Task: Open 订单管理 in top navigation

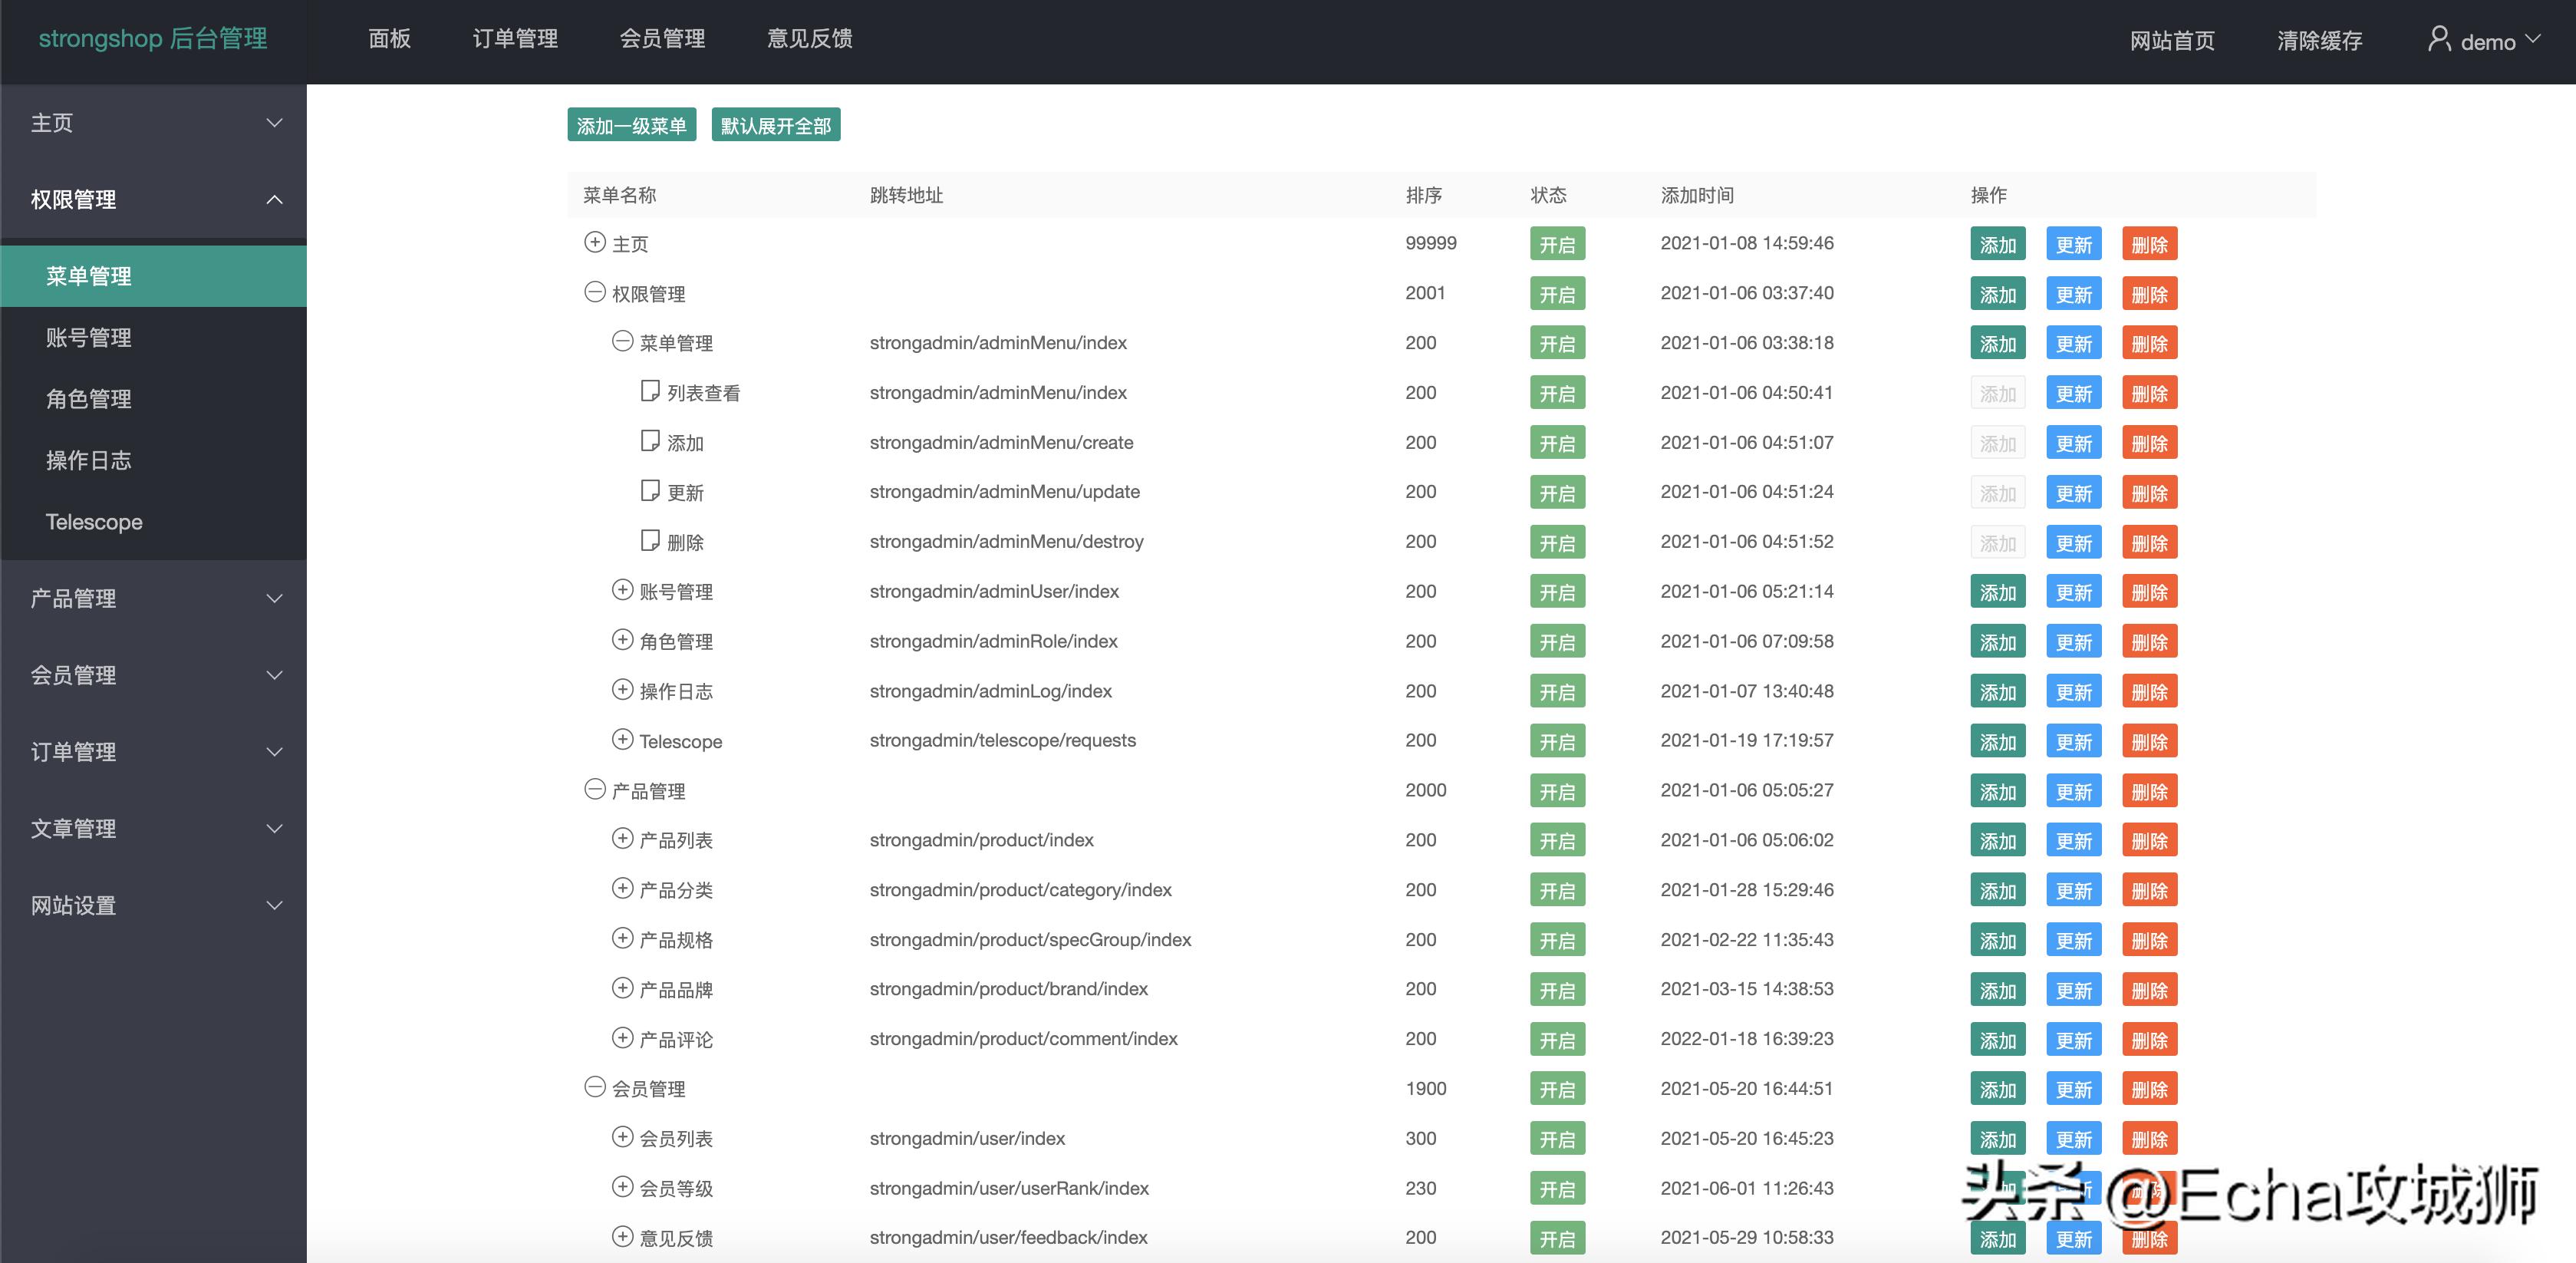Action: click(515, 39)
